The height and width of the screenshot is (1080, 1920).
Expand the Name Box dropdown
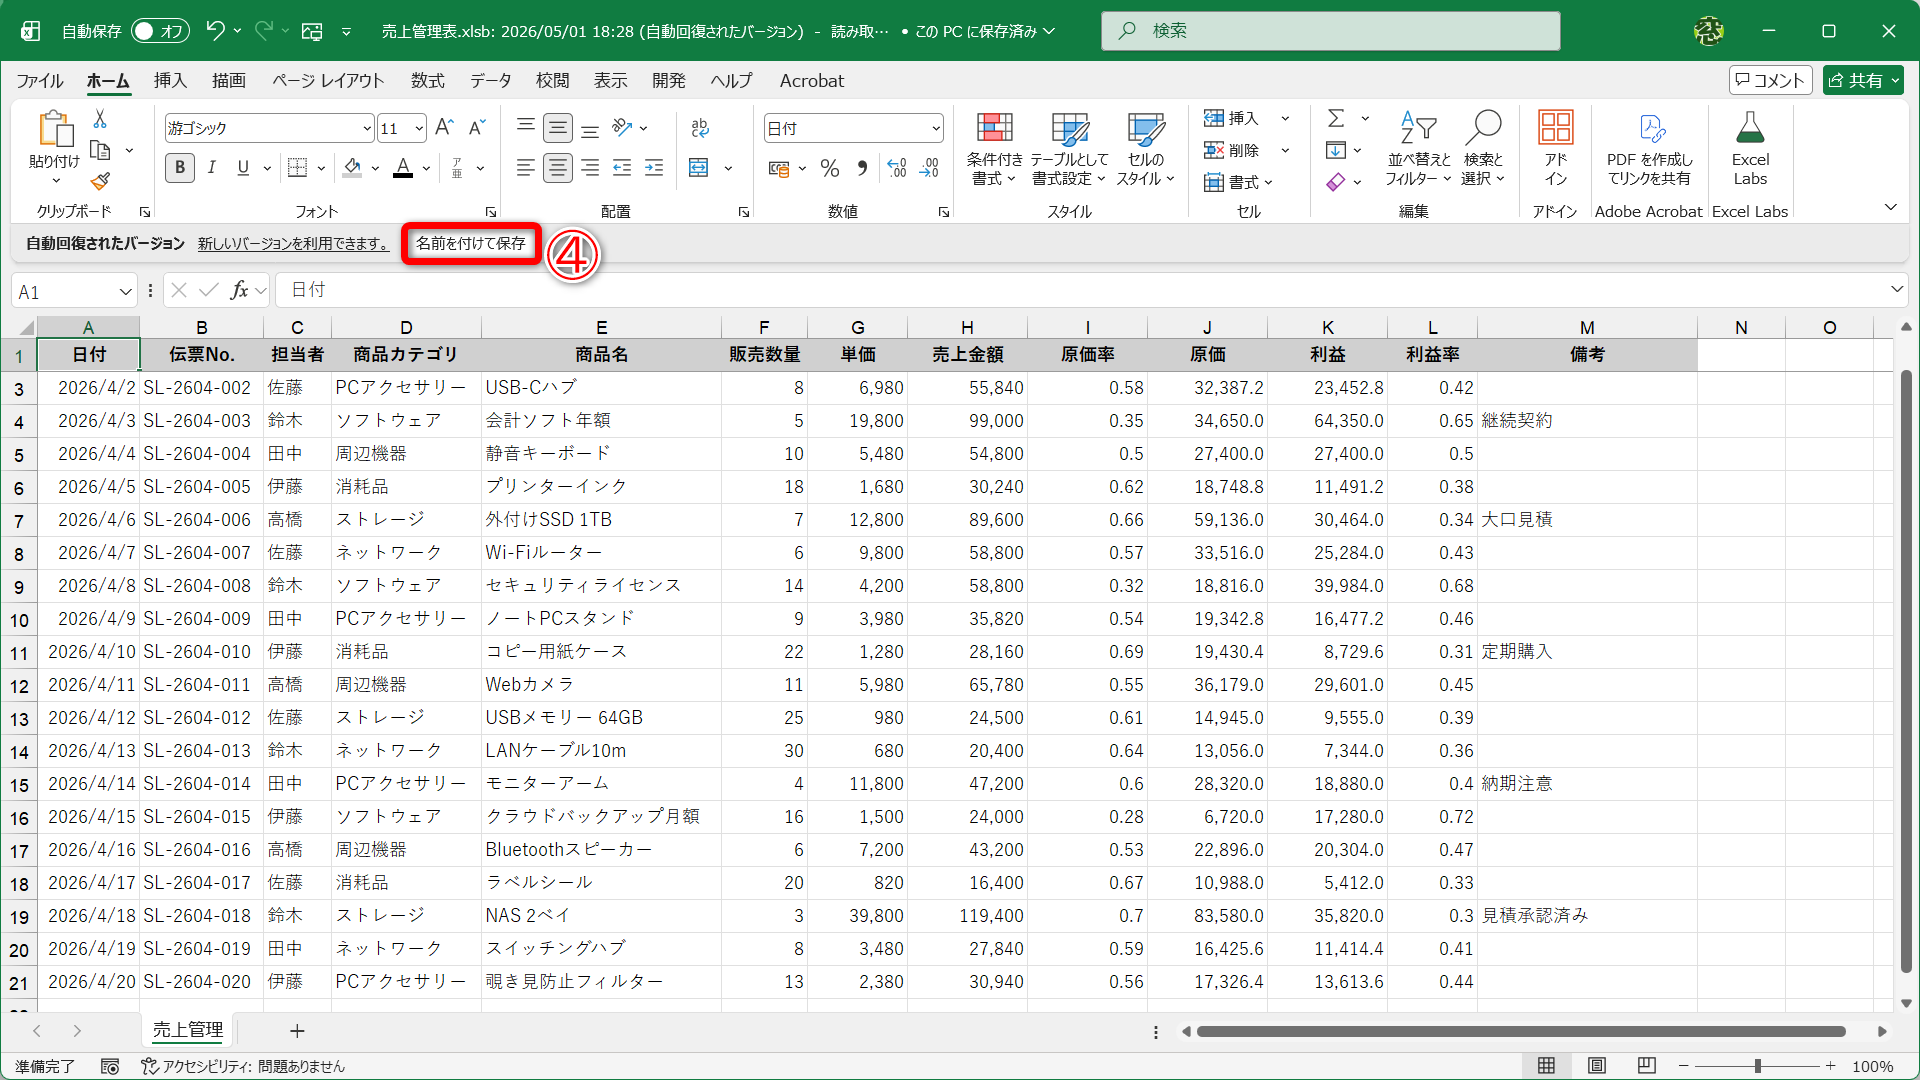(x=125, y=292)
